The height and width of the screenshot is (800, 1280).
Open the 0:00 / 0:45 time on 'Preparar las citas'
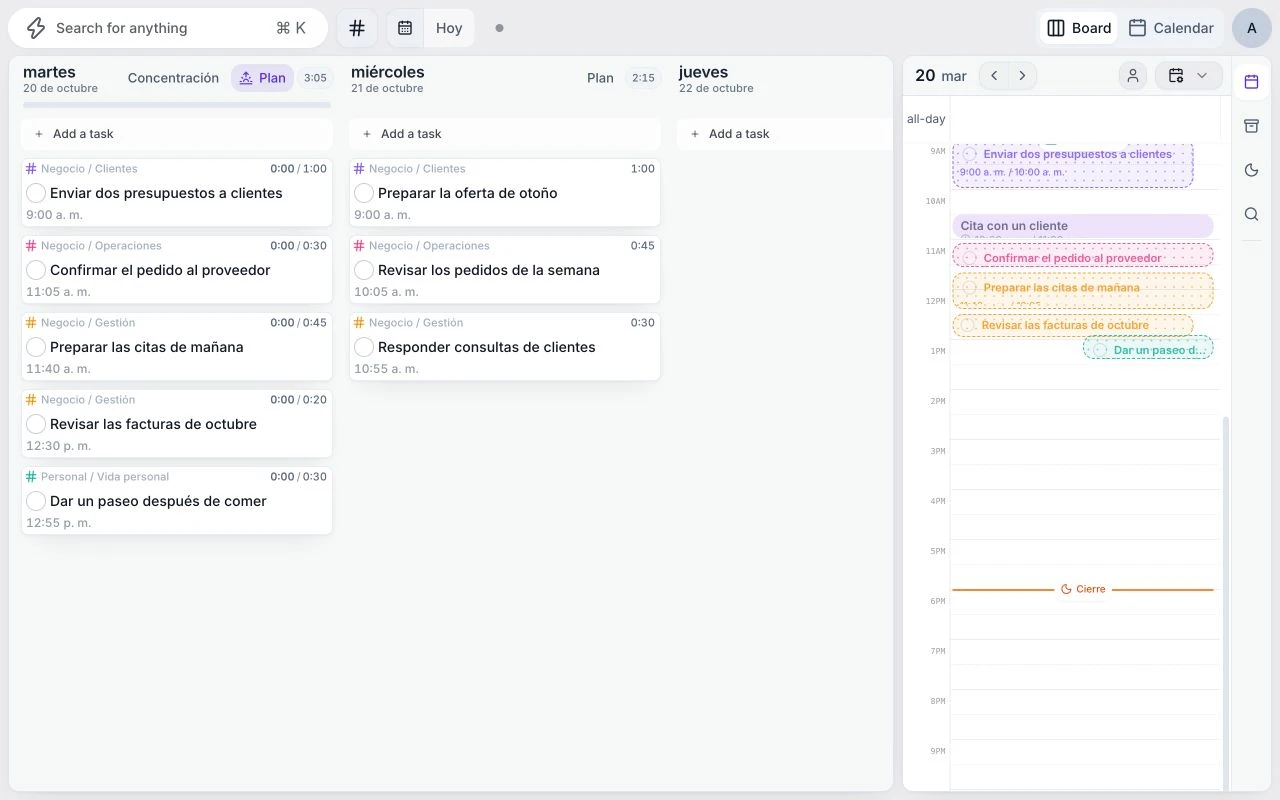coord(298,323)
